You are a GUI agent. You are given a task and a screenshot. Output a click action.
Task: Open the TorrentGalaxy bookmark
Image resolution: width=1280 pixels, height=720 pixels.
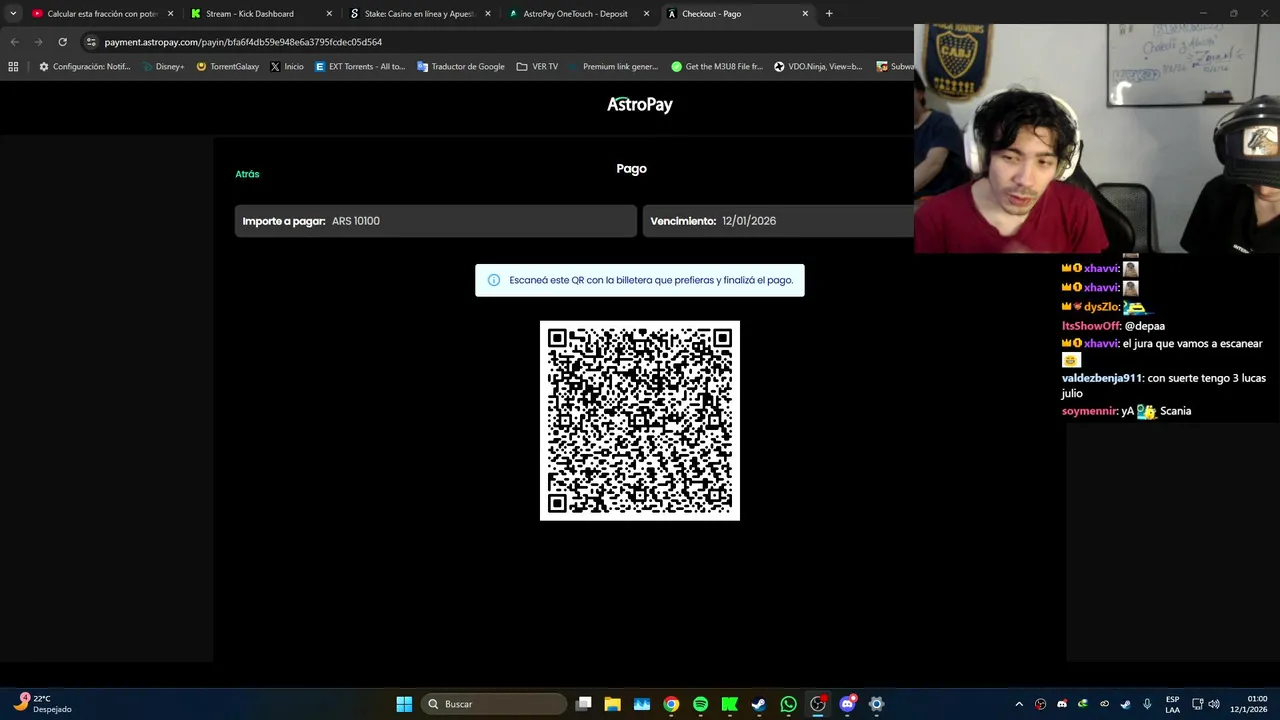pos(228,67)
